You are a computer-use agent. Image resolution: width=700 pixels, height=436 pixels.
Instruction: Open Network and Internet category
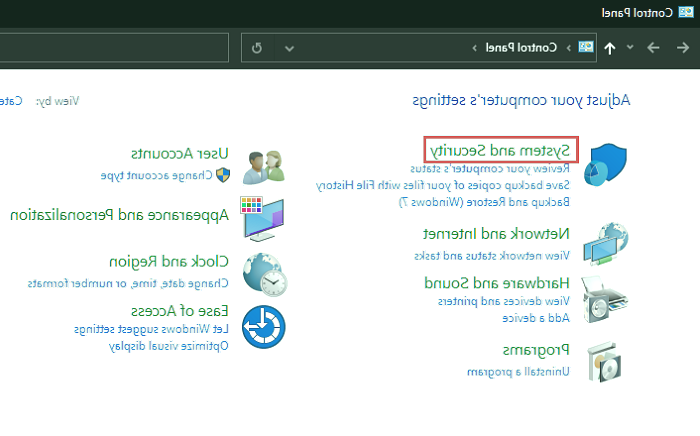point(496,234)
